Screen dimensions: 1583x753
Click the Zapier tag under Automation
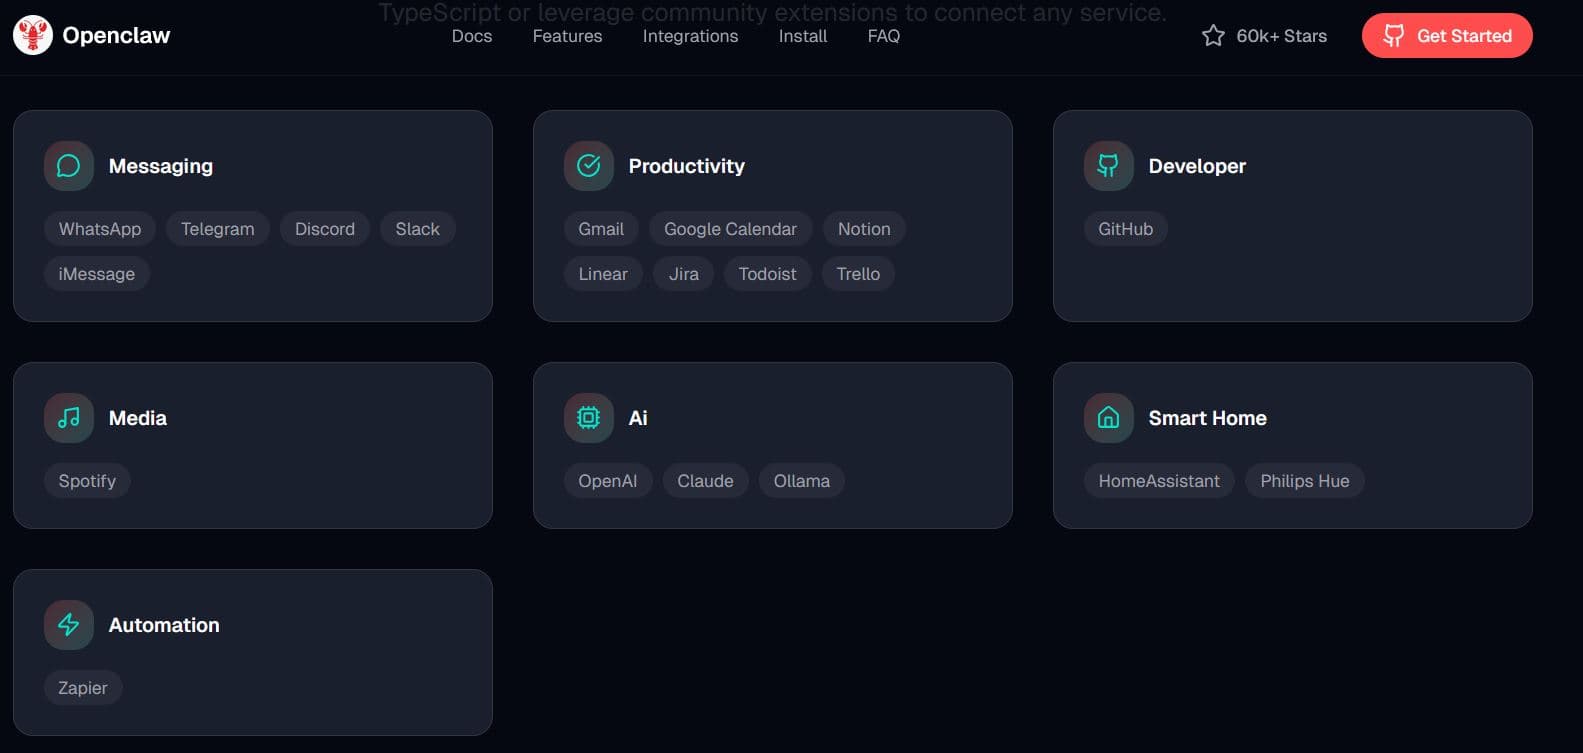click(x=83, y=688)
